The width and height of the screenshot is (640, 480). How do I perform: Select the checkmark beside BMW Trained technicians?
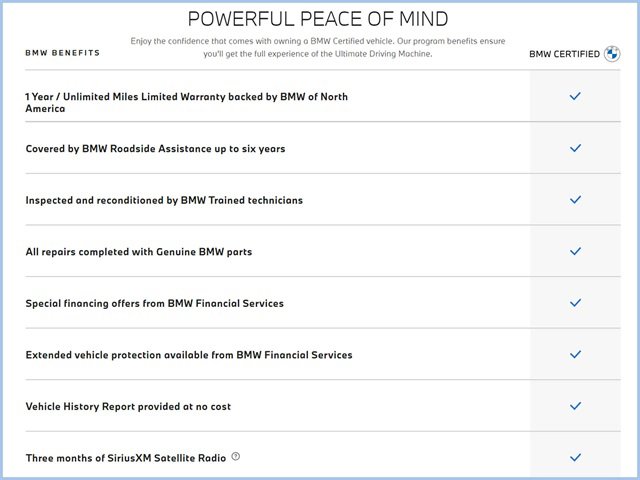(575, 200)
